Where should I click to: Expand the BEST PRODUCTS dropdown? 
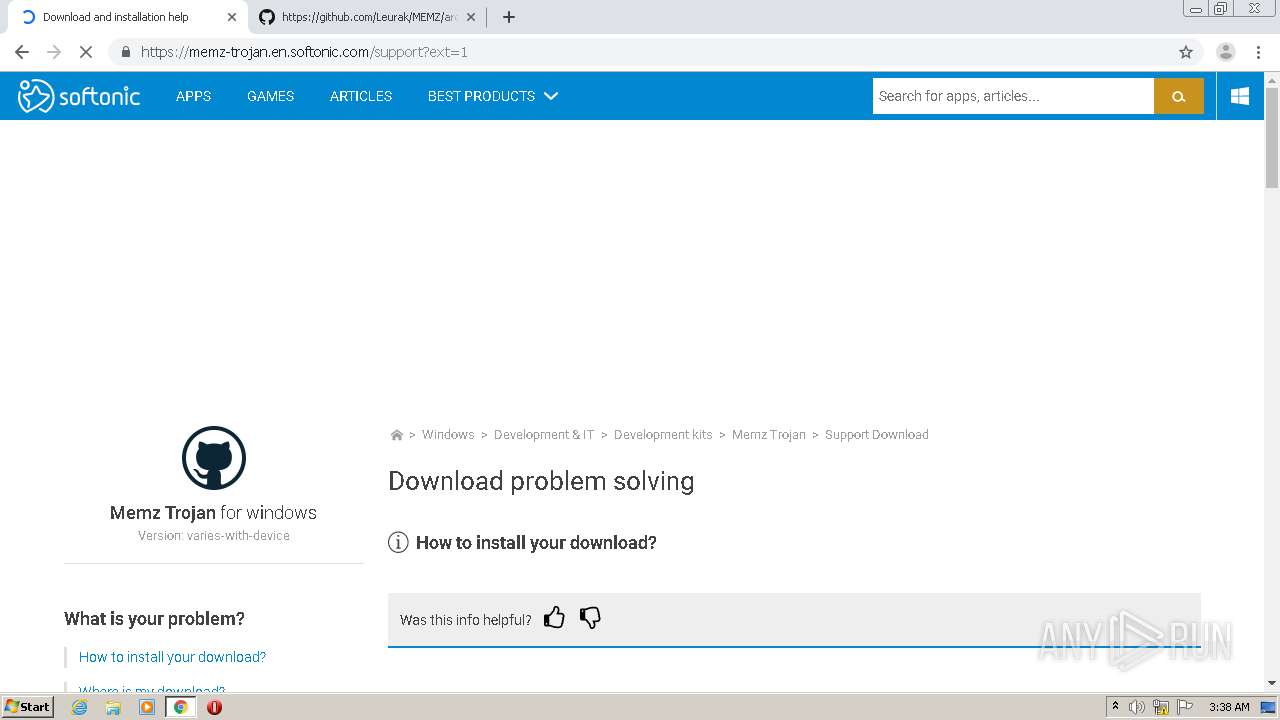coord(493,96)
